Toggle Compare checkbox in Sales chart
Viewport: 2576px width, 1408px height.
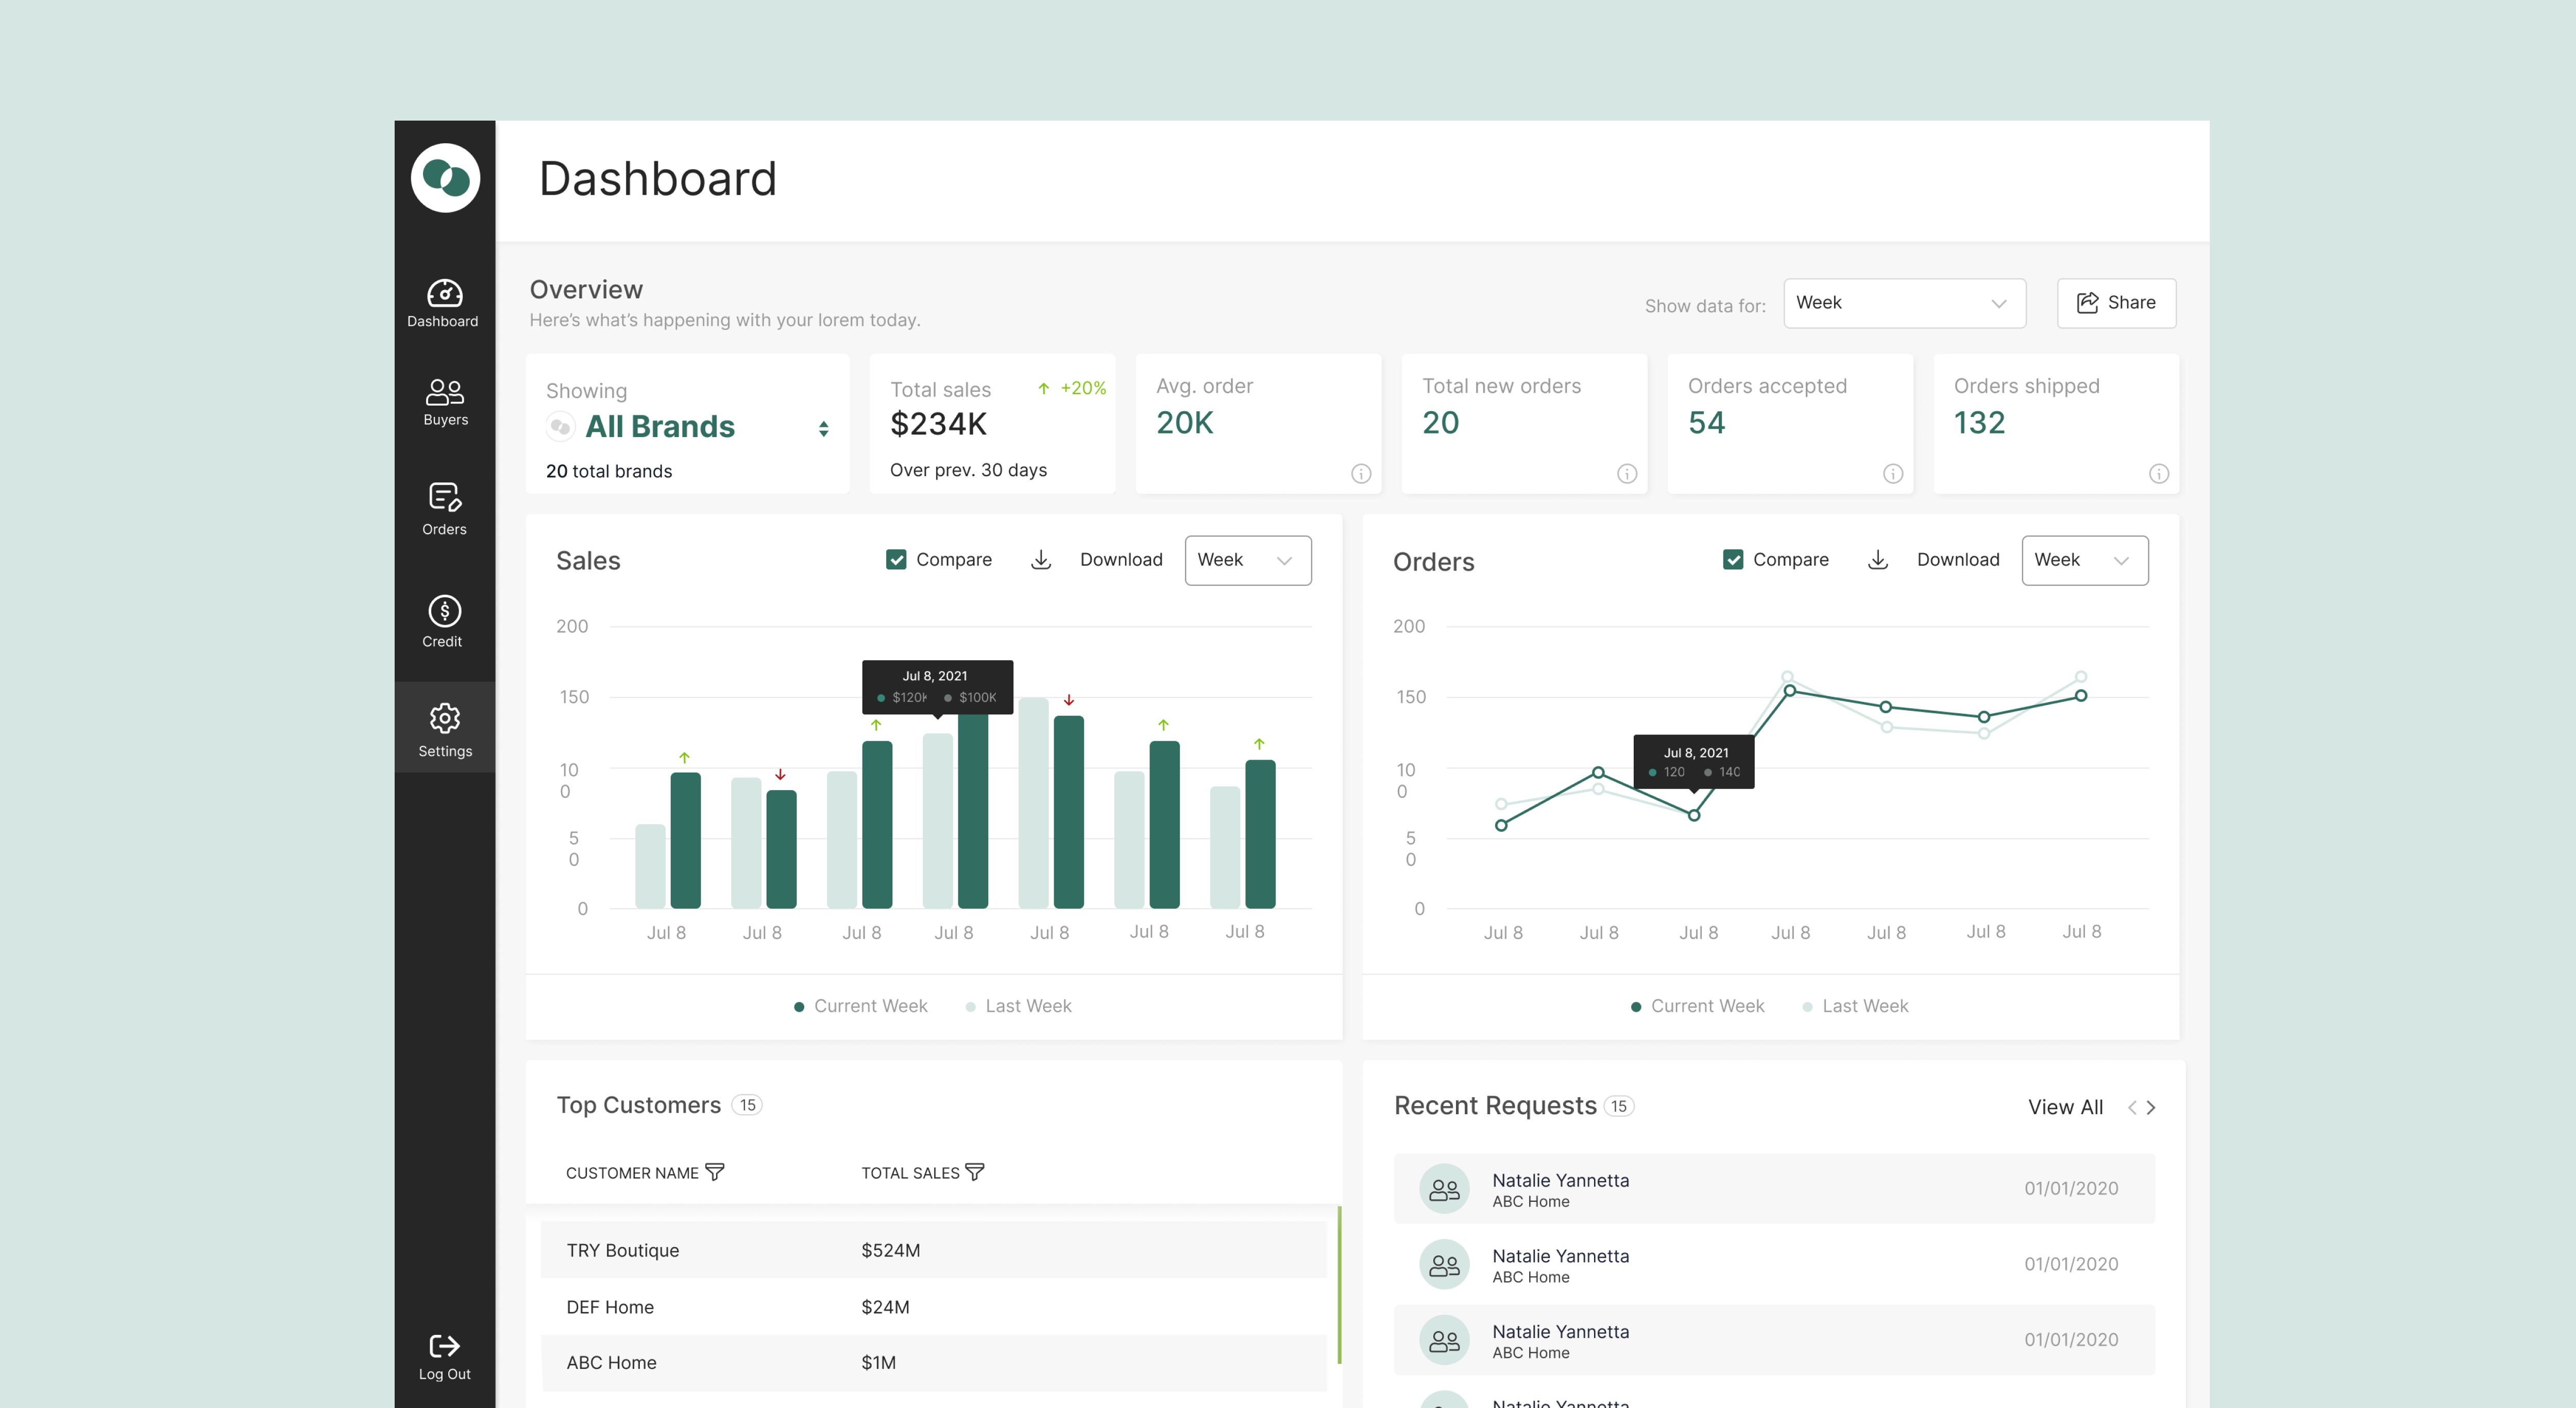click(896, 560)
